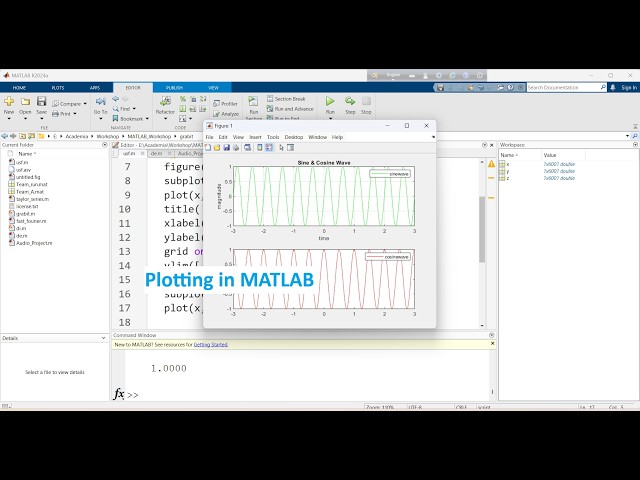Select license.txt in Current Folder
The height and width of the screenshot is (480, 640).
tap(27, 207)
